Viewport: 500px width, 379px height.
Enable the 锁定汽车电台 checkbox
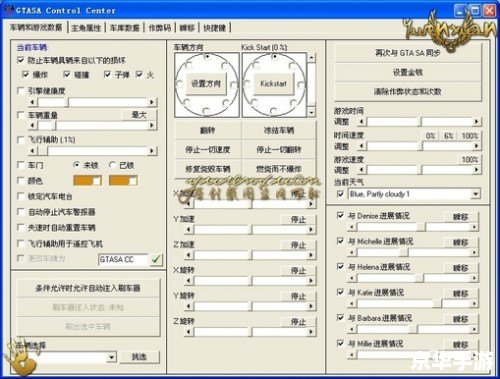(x=21, y=196)
